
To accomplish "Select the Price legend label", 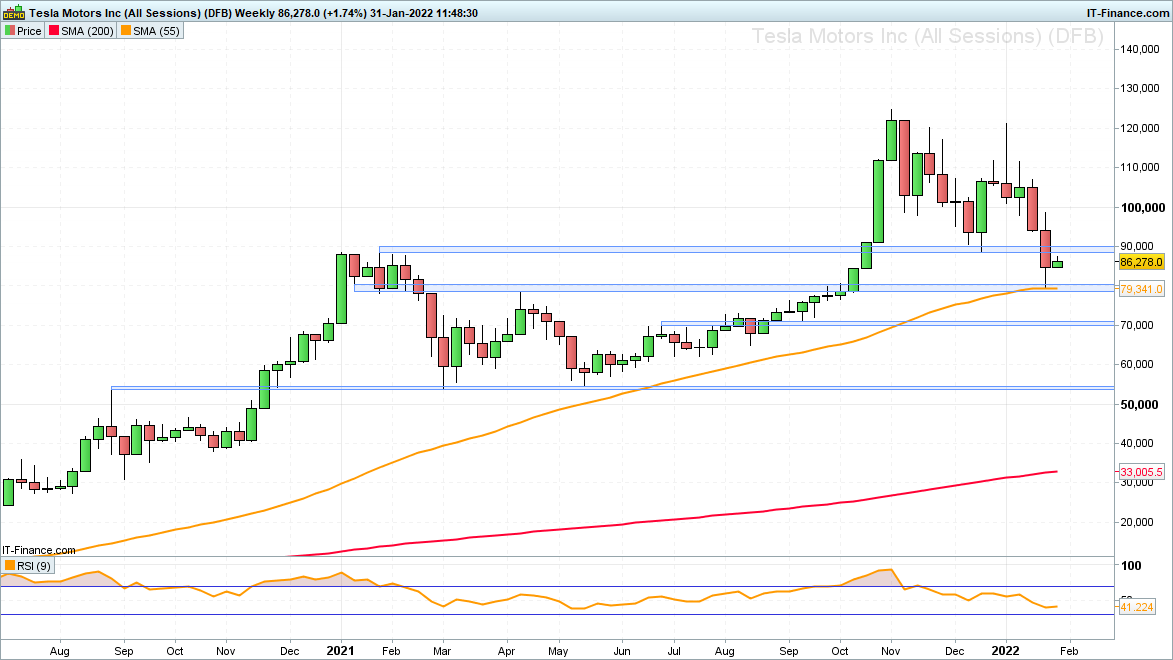I will tap(29, 31).
